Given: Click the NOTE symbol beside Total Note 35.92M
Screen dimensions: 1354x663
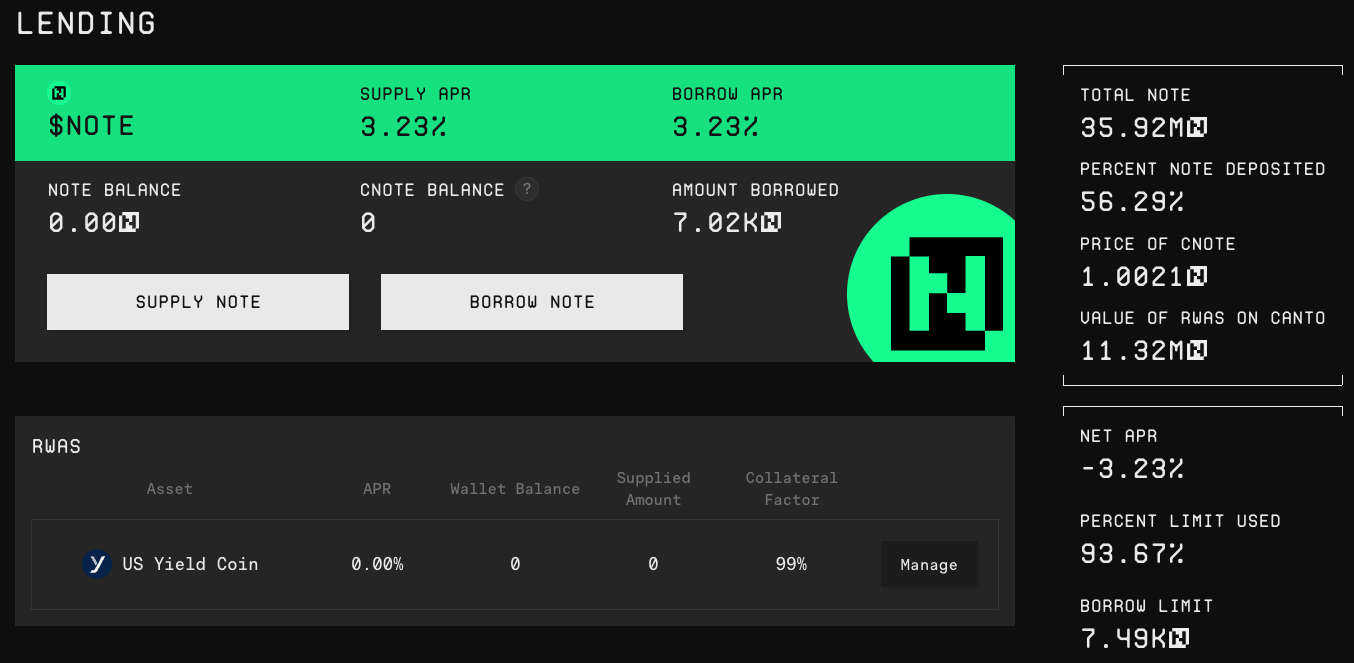Looking at the screenshot, I should 1197,128.
